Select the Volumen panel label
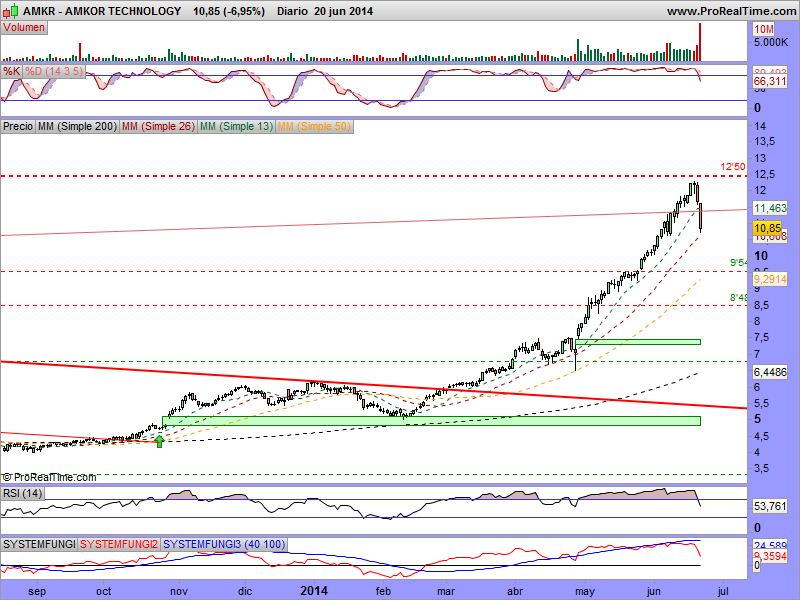 pos(24,28)
